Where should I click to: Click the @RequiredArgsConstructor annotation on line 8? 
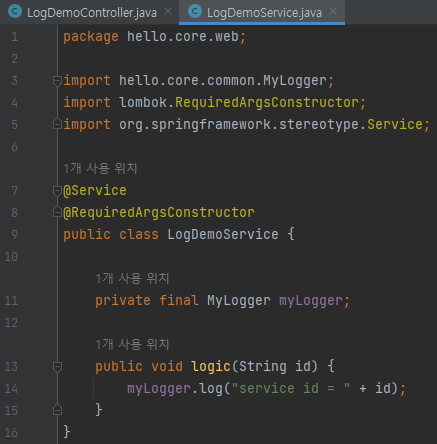159,213
